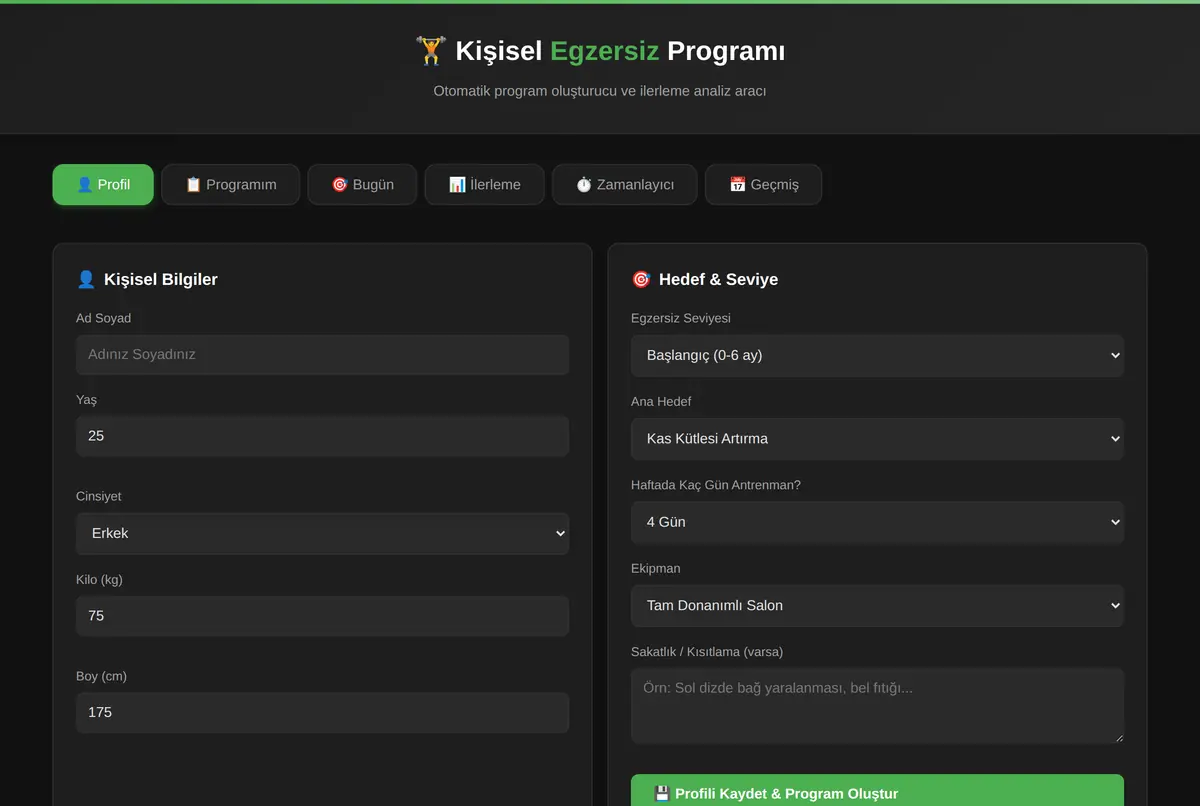1200x806 pixels.
Task: Click the target icon beside Hedef & Seviye
Action: click(641, 279)
